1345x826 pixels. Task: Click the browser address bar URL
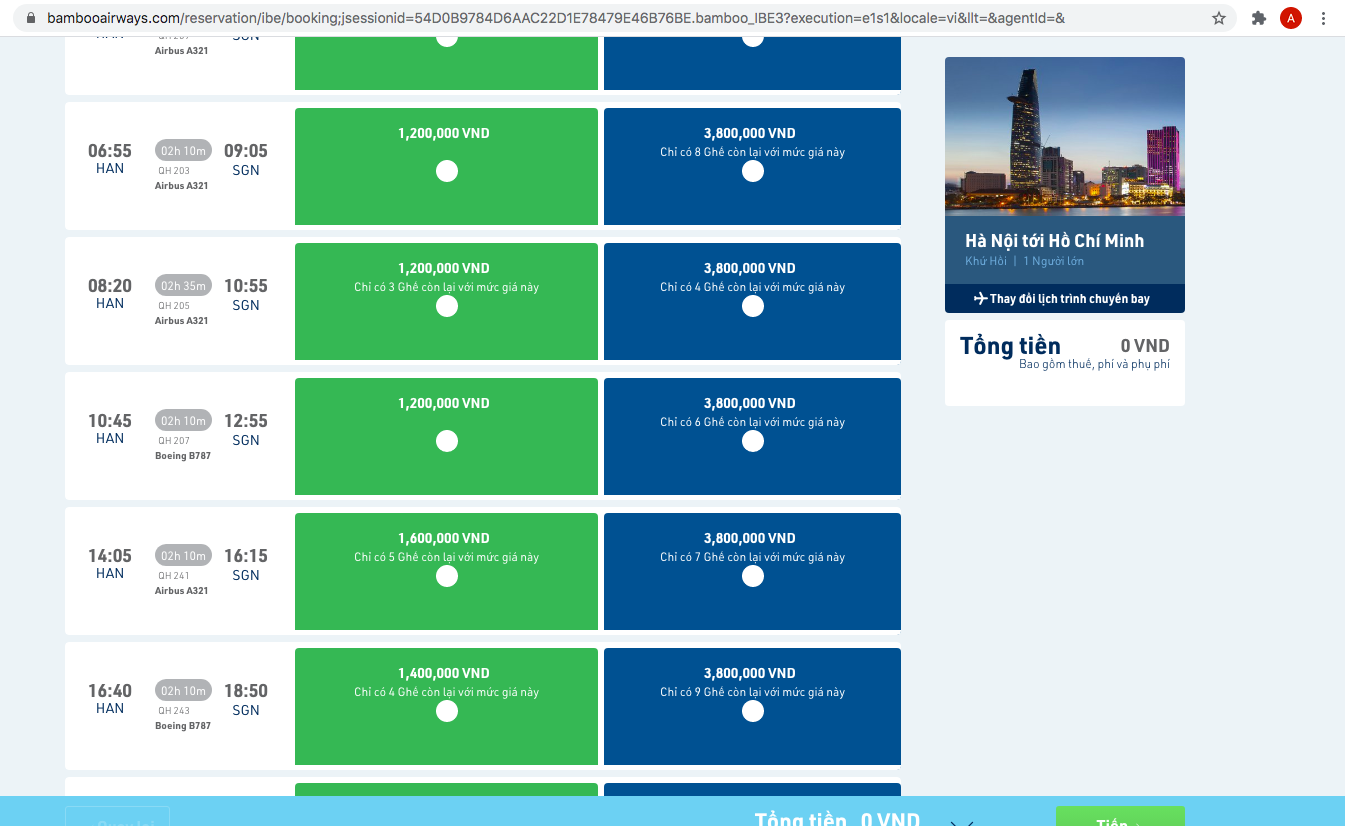556,18
